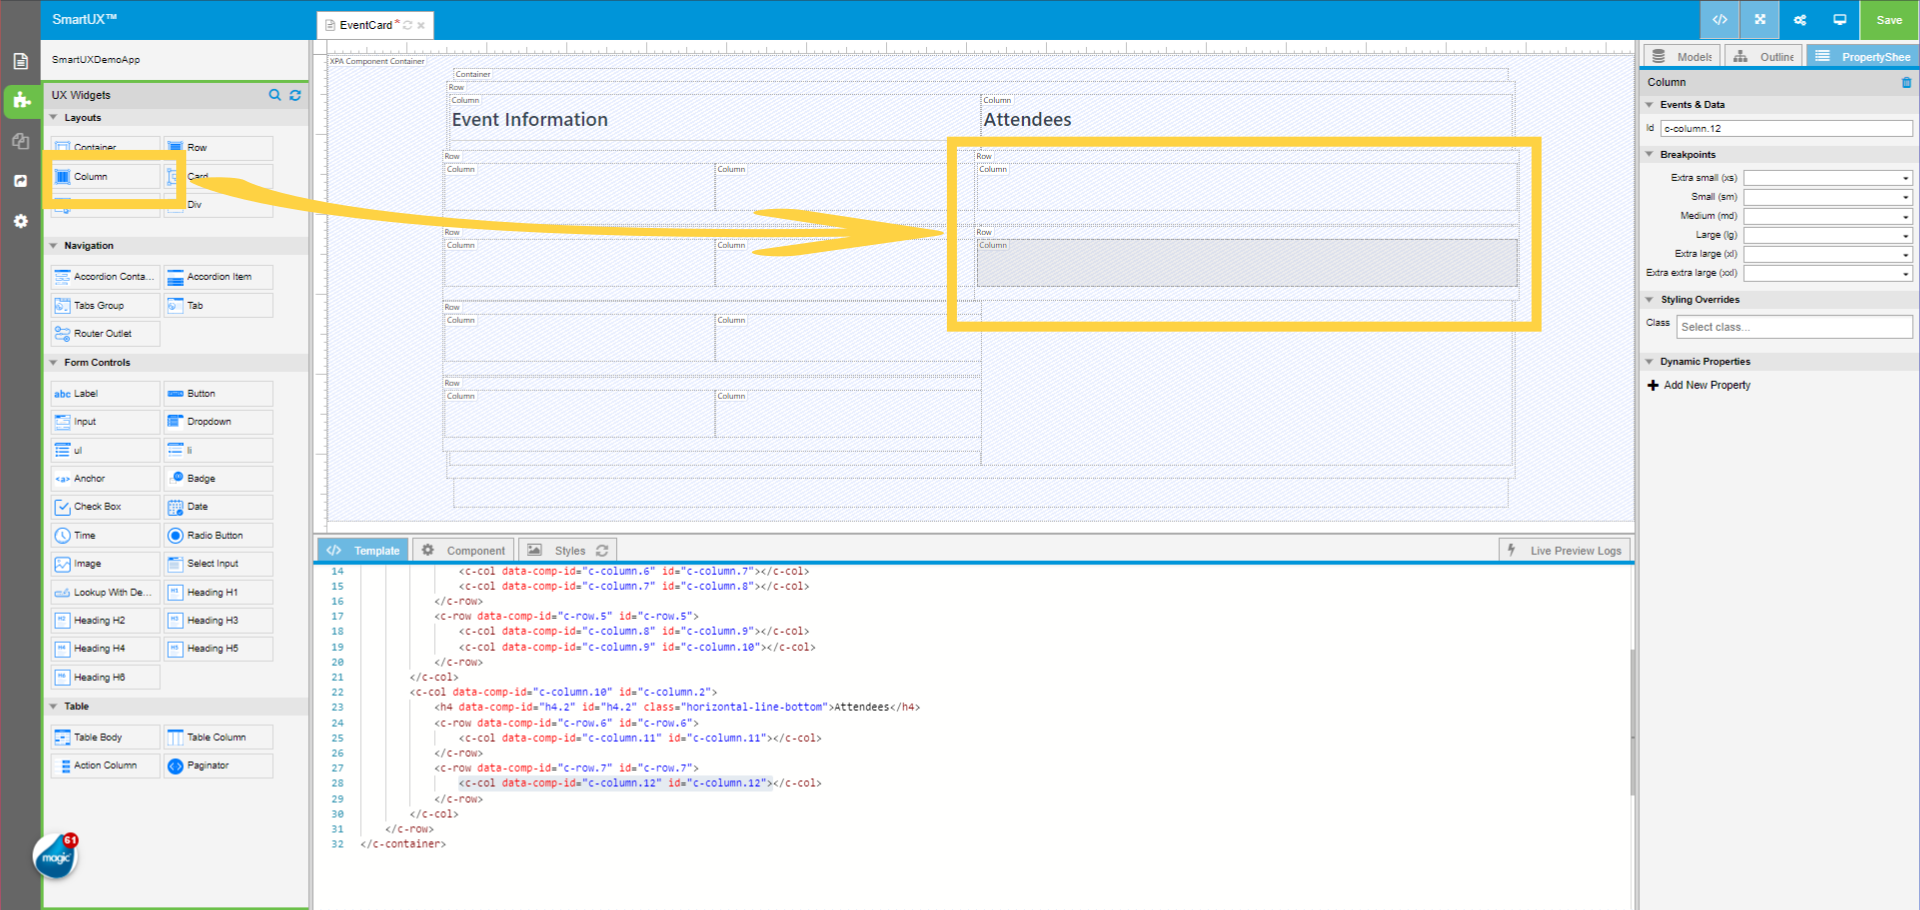Click the Id field showing c-column.12

1786,128
